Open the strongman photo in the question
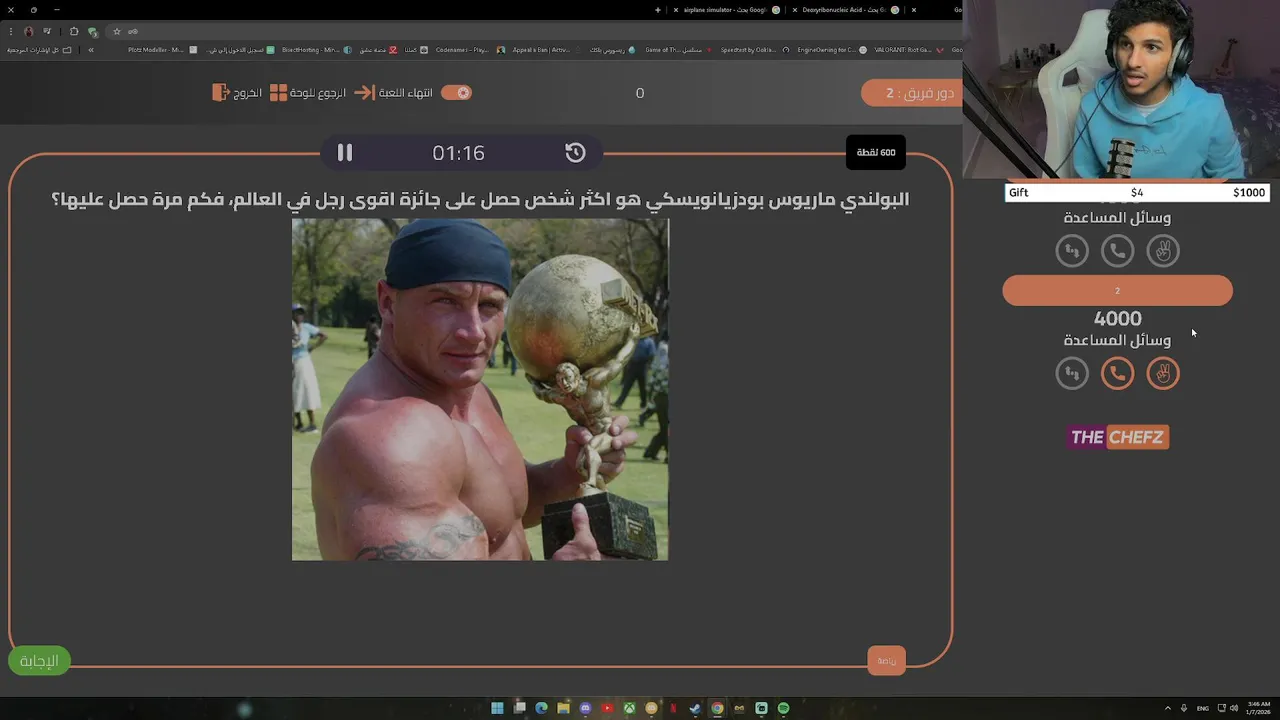1280x720 pixels. coord(480,390)
